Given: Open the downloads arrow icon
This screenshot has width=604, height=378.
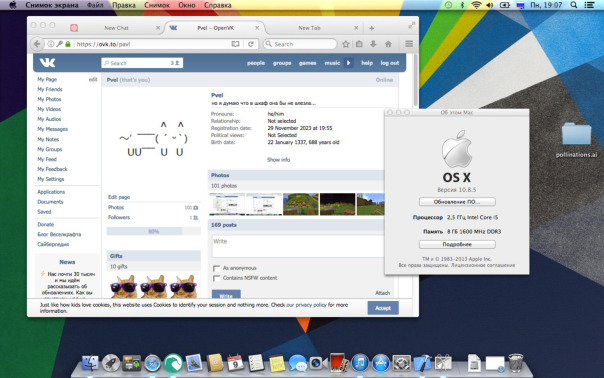Looking at the screenshot, I should coord(373,44).
